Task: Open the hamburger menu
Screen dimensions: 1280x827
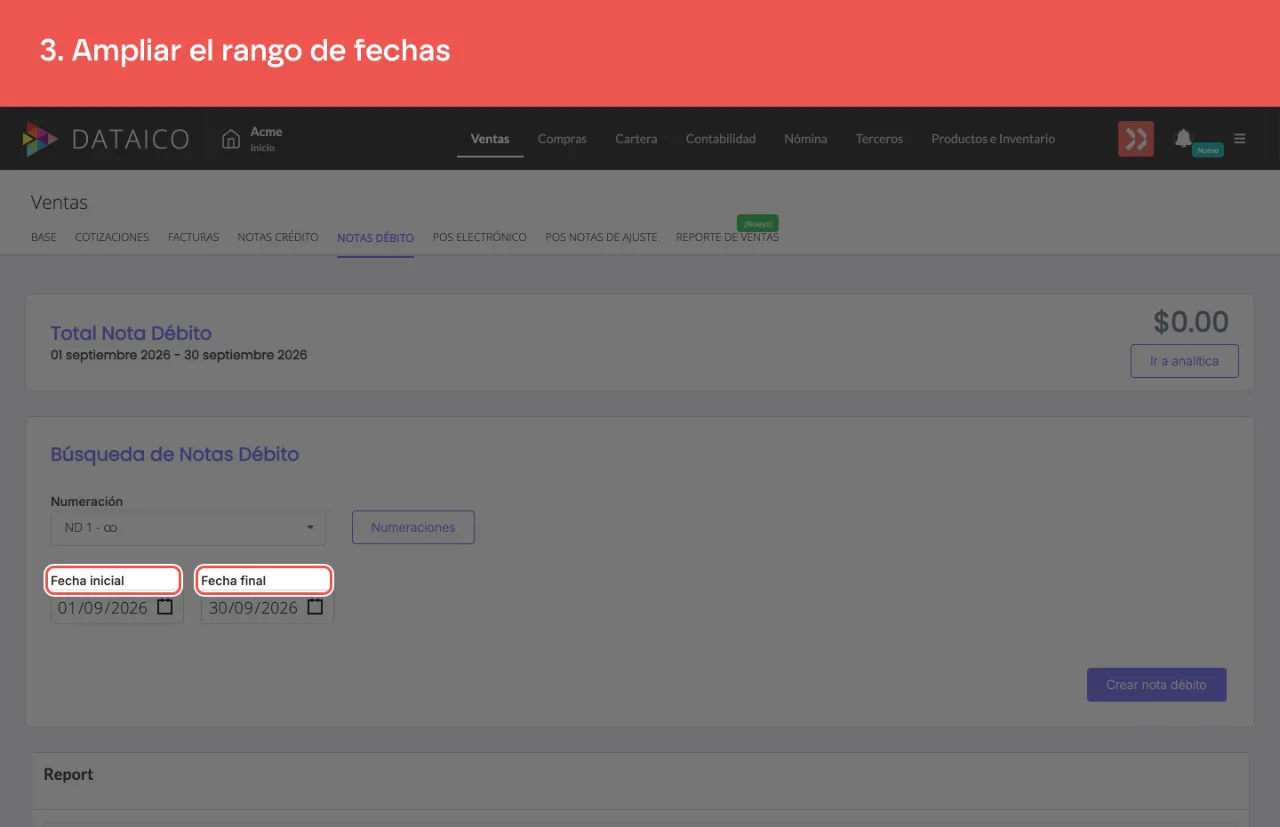Action: (1240, 138)
